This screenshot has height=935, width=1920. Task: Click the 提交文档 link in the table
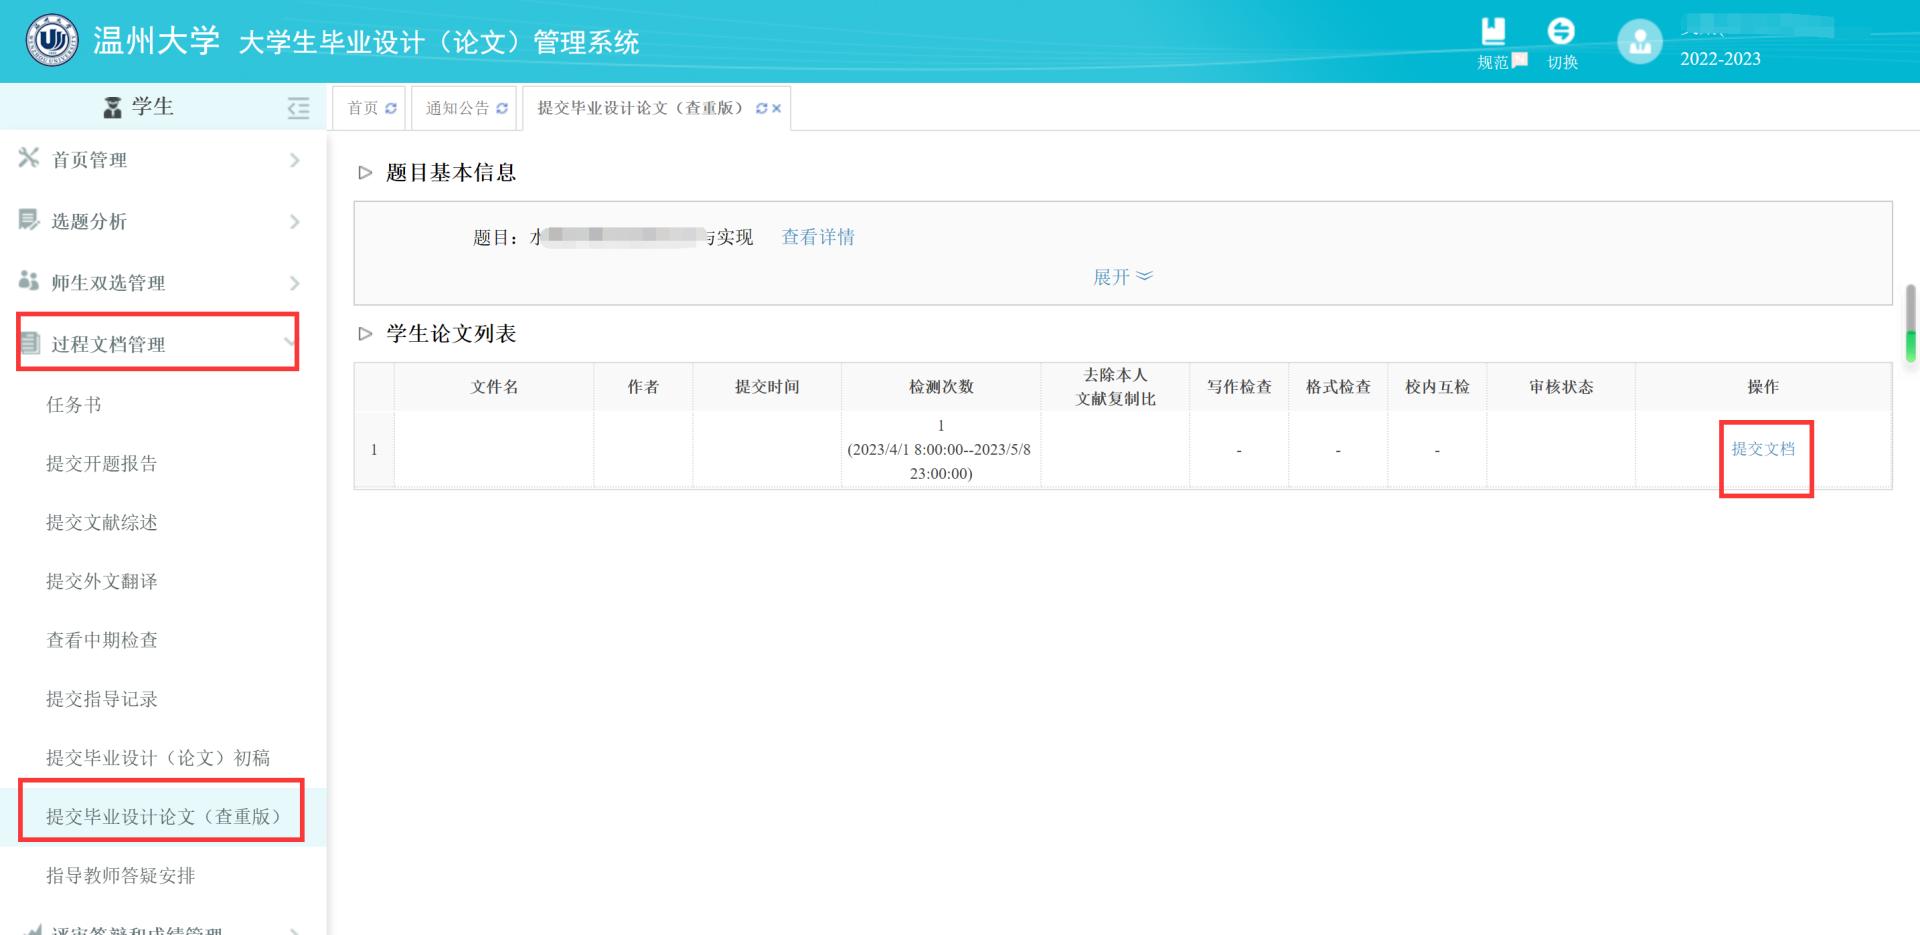pyautogui.click(x=1763, y=449)
